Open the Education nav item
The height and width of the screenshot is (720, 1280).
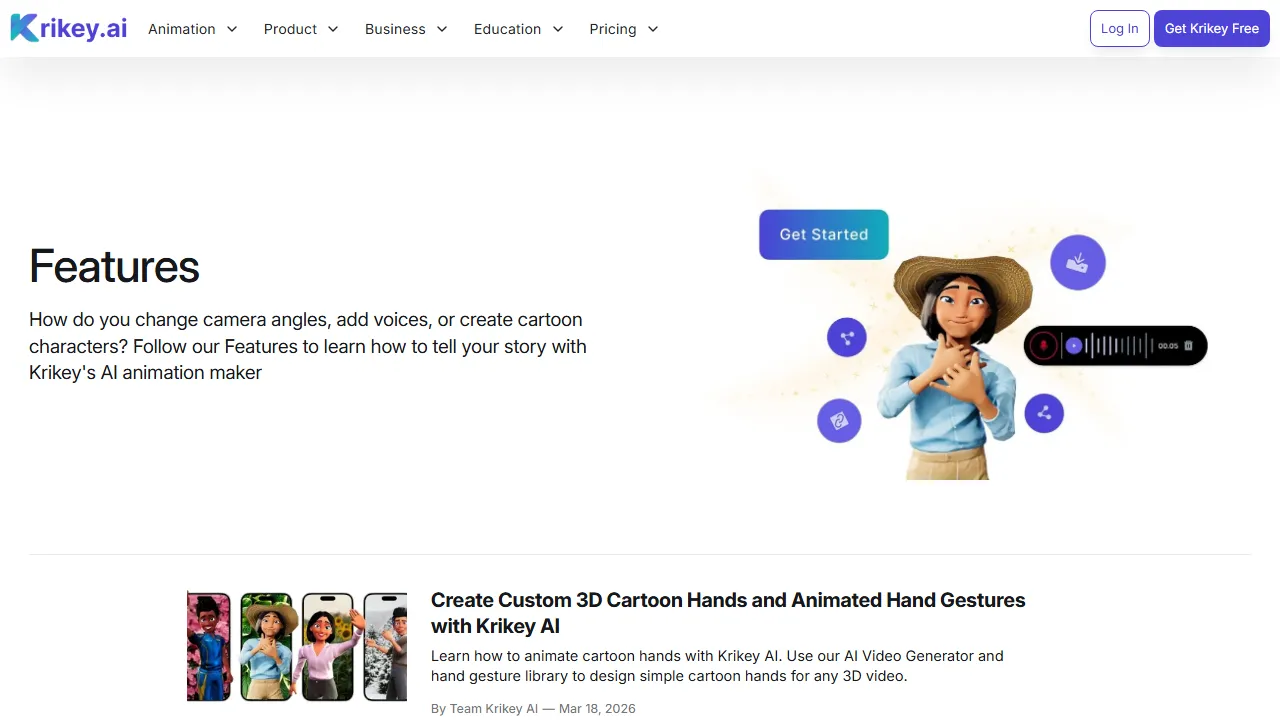coord(507,29)
